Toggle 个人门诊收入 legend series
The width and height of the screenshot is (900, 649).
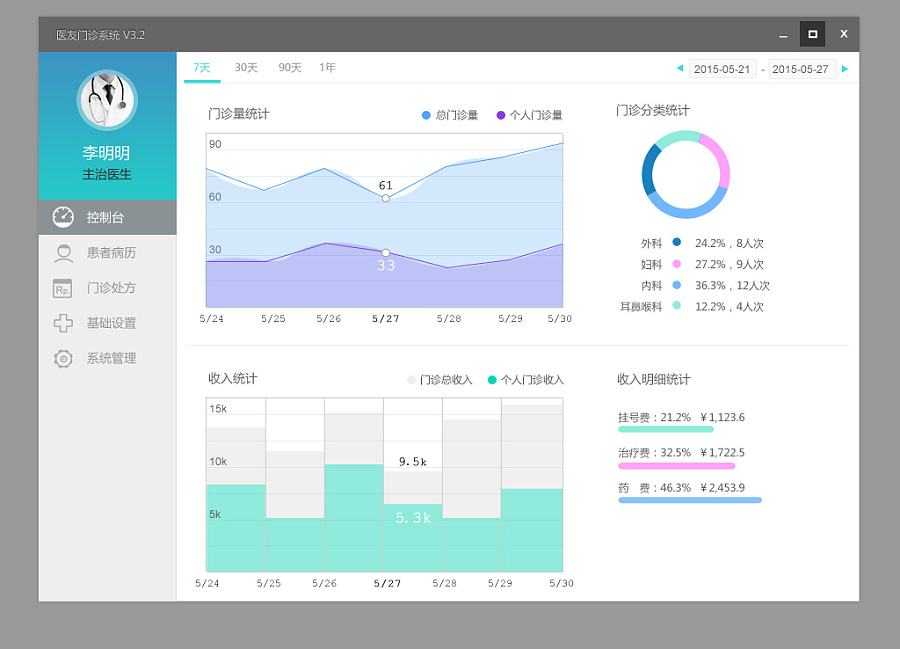(x=526, y=380)
